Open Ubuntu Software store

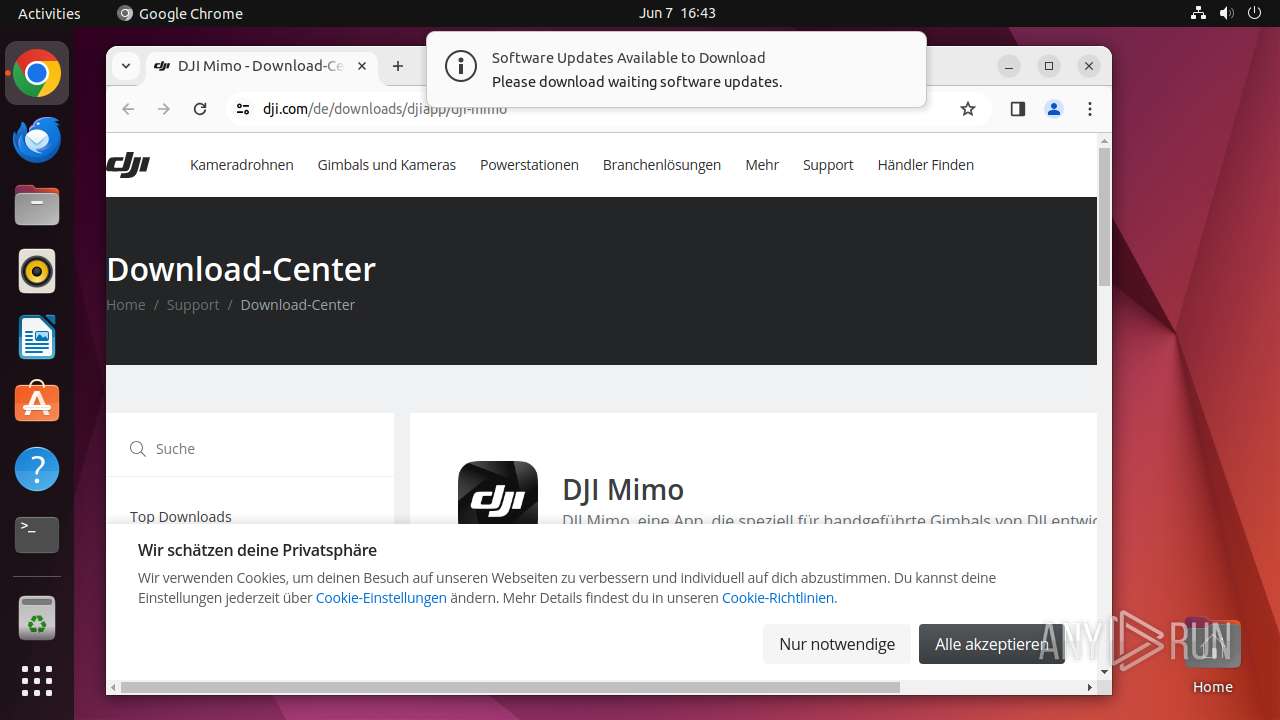[37, 403]
